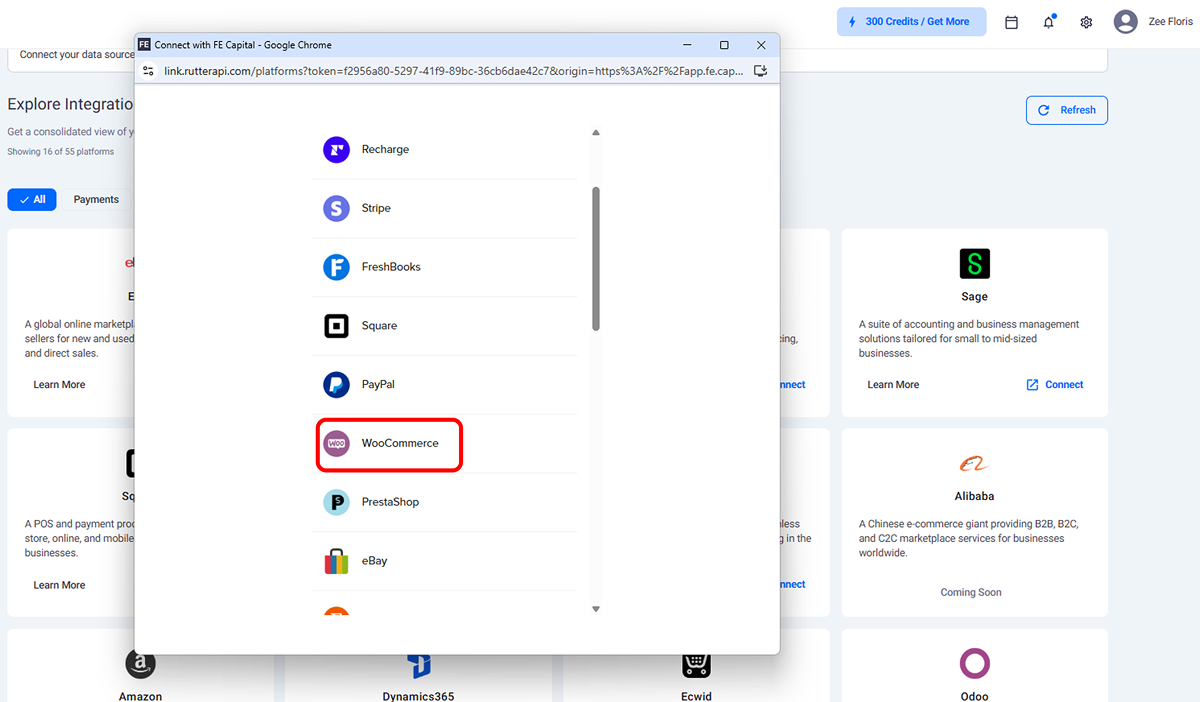Click the external-link icon beside Sage Connect
This screenshot has width=1200, height=702.
pyautogui.click(x=1032, y=385)
